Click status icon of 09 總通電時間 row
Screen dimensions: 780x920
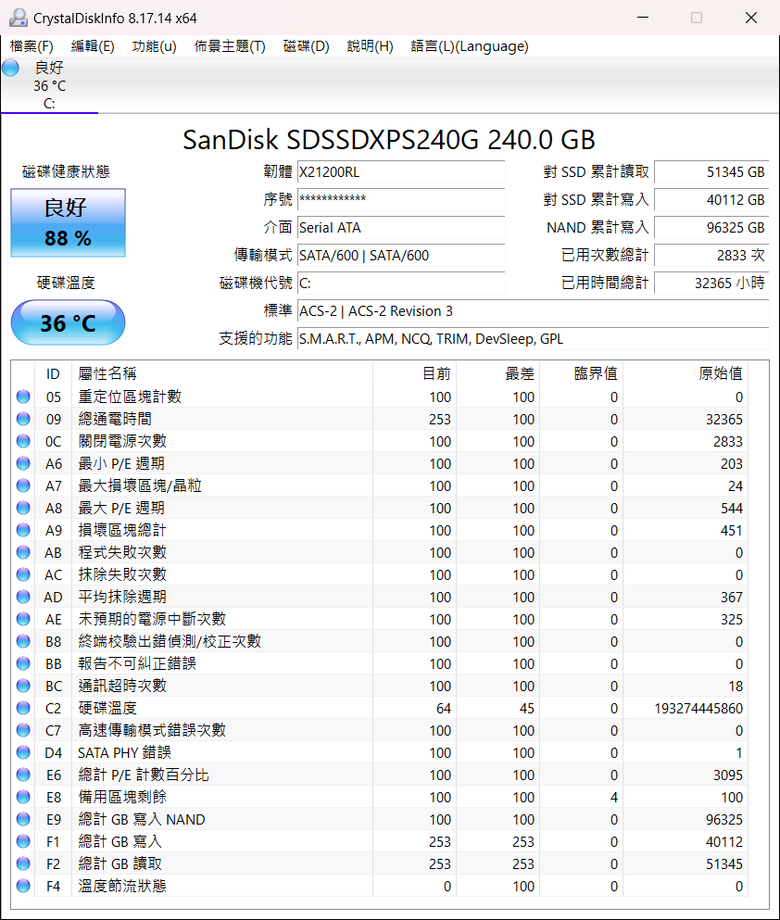tap(23, 419)
